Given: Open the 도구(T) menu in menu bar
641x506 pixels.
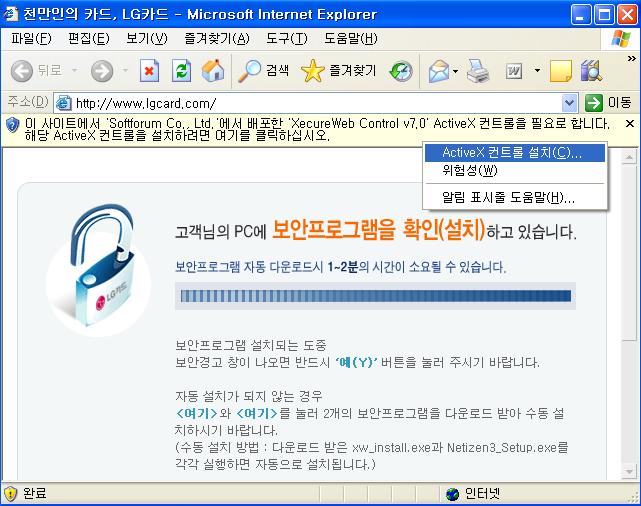Looking at the screenshot, I should coord(287,39).
